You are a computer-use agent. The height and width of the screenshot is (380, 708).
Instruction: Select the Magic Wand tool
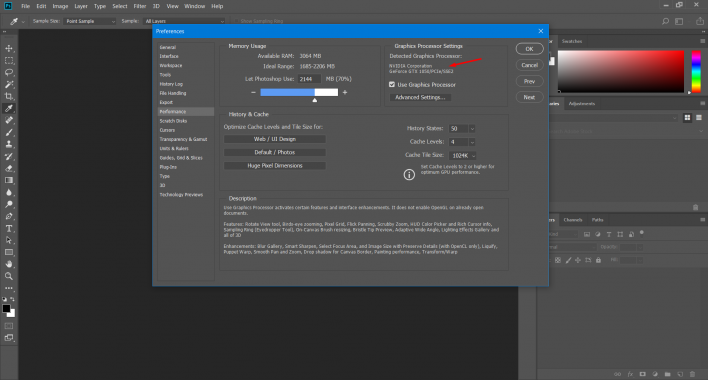click(9, 84)
